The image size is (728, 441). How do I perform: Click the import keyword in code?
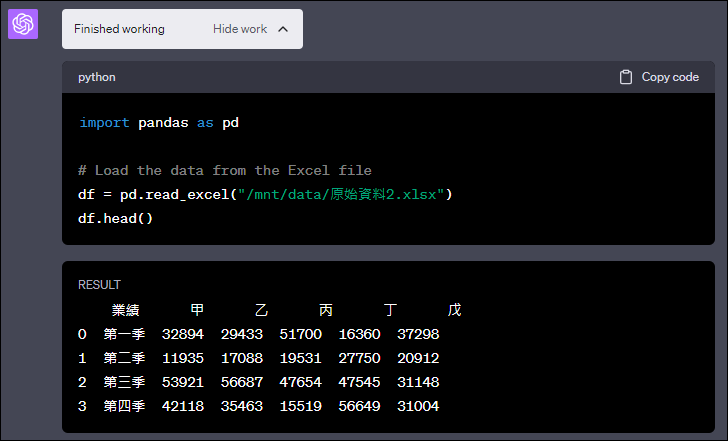(x=104, y=123)
